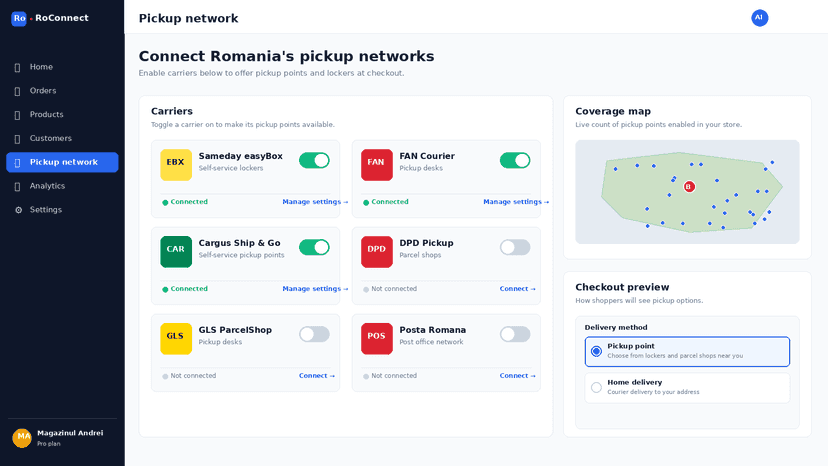The image size is (828, 466).
Task: Click the Connected status under FAN Courier
Action: tap(385, 202)
